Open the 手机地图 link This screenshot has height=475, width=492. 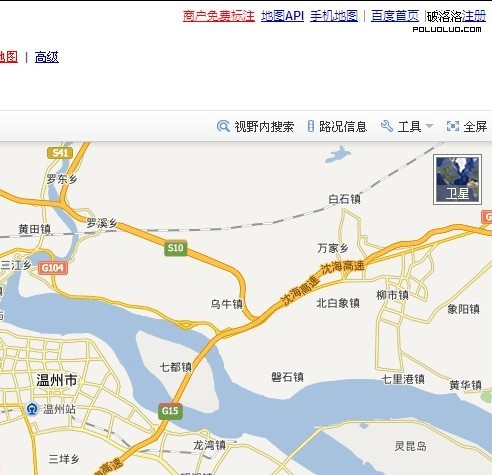click(x=334, y=16)
